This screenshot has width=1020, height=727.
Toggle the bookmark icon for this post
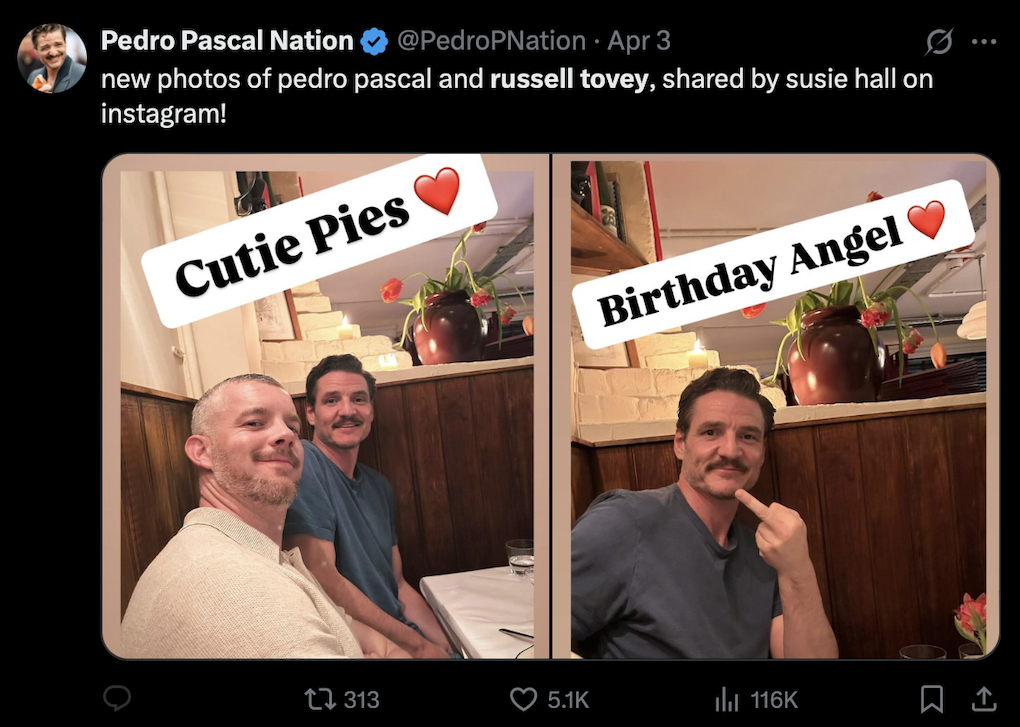(x=931, y=699)
